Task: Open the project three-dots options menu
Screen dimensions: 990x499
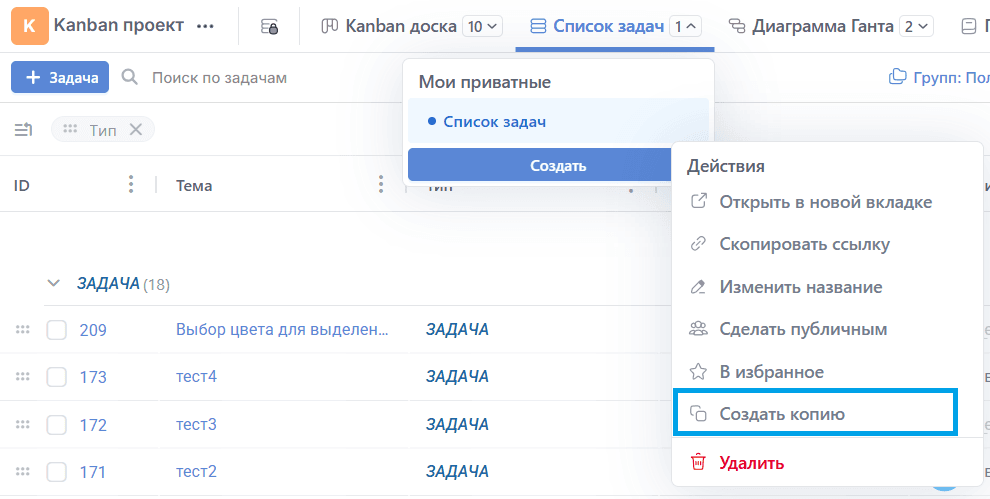Action: pyautogui.click(x=206, y=26)
